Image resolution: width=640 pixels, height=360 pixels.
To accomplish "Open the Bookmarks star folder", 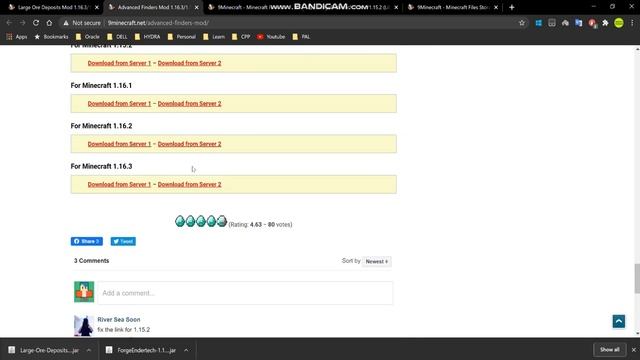I will pos(51,37).
